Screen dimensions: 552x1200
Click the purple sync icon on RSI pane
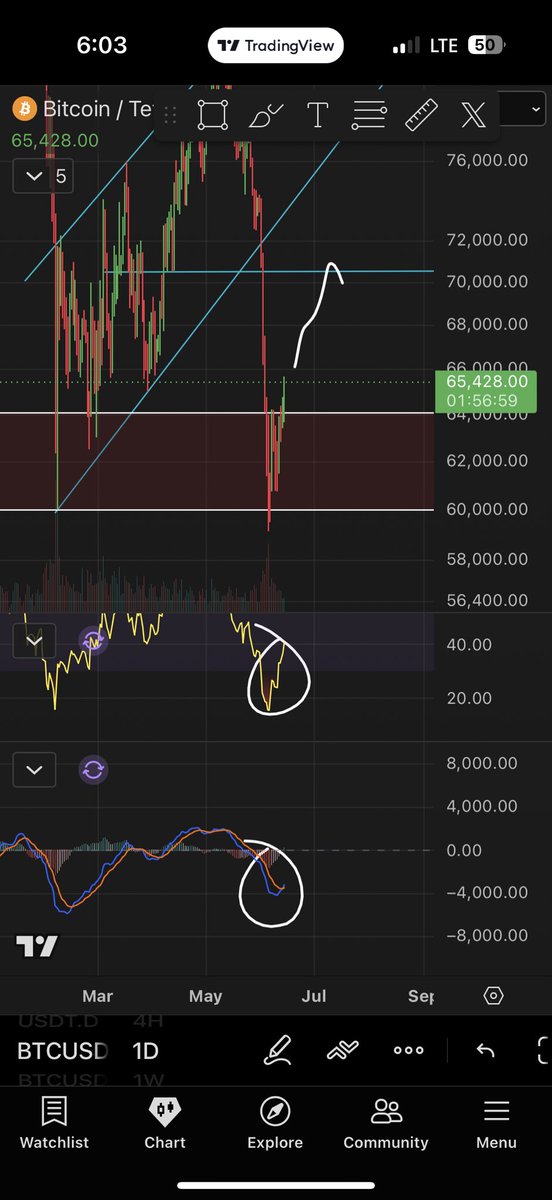[x=93, y=641]
